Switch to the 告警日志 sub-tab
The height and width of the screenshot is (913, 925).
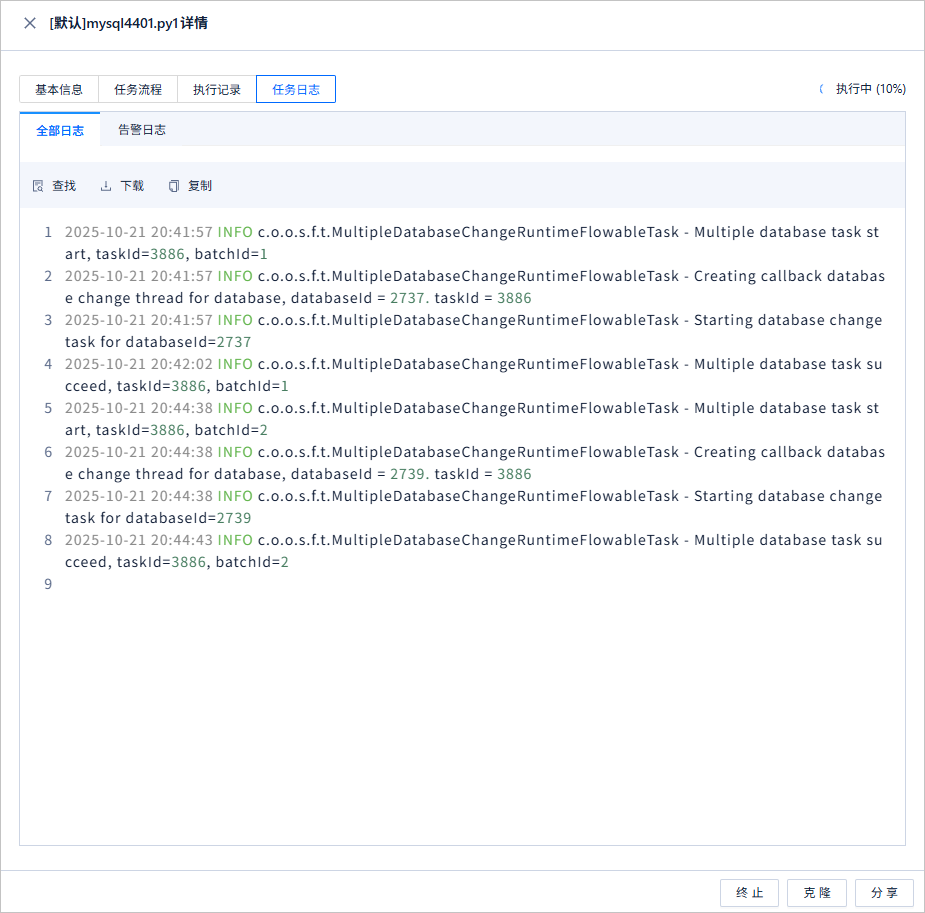(x=142, y=130)
